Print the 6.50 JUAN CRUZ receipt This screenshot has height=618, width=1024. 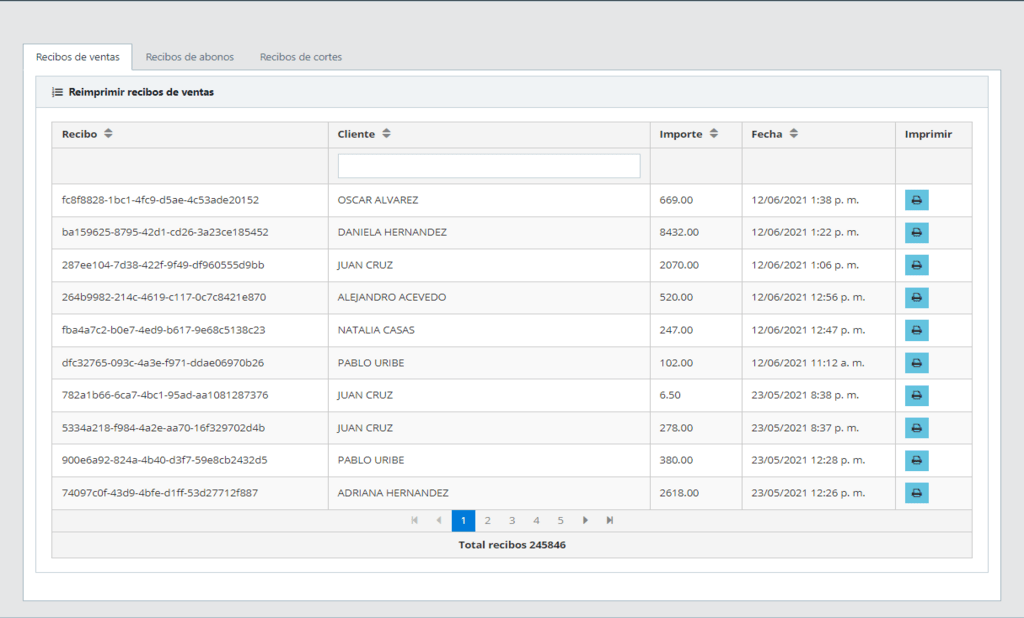[917, 395]
